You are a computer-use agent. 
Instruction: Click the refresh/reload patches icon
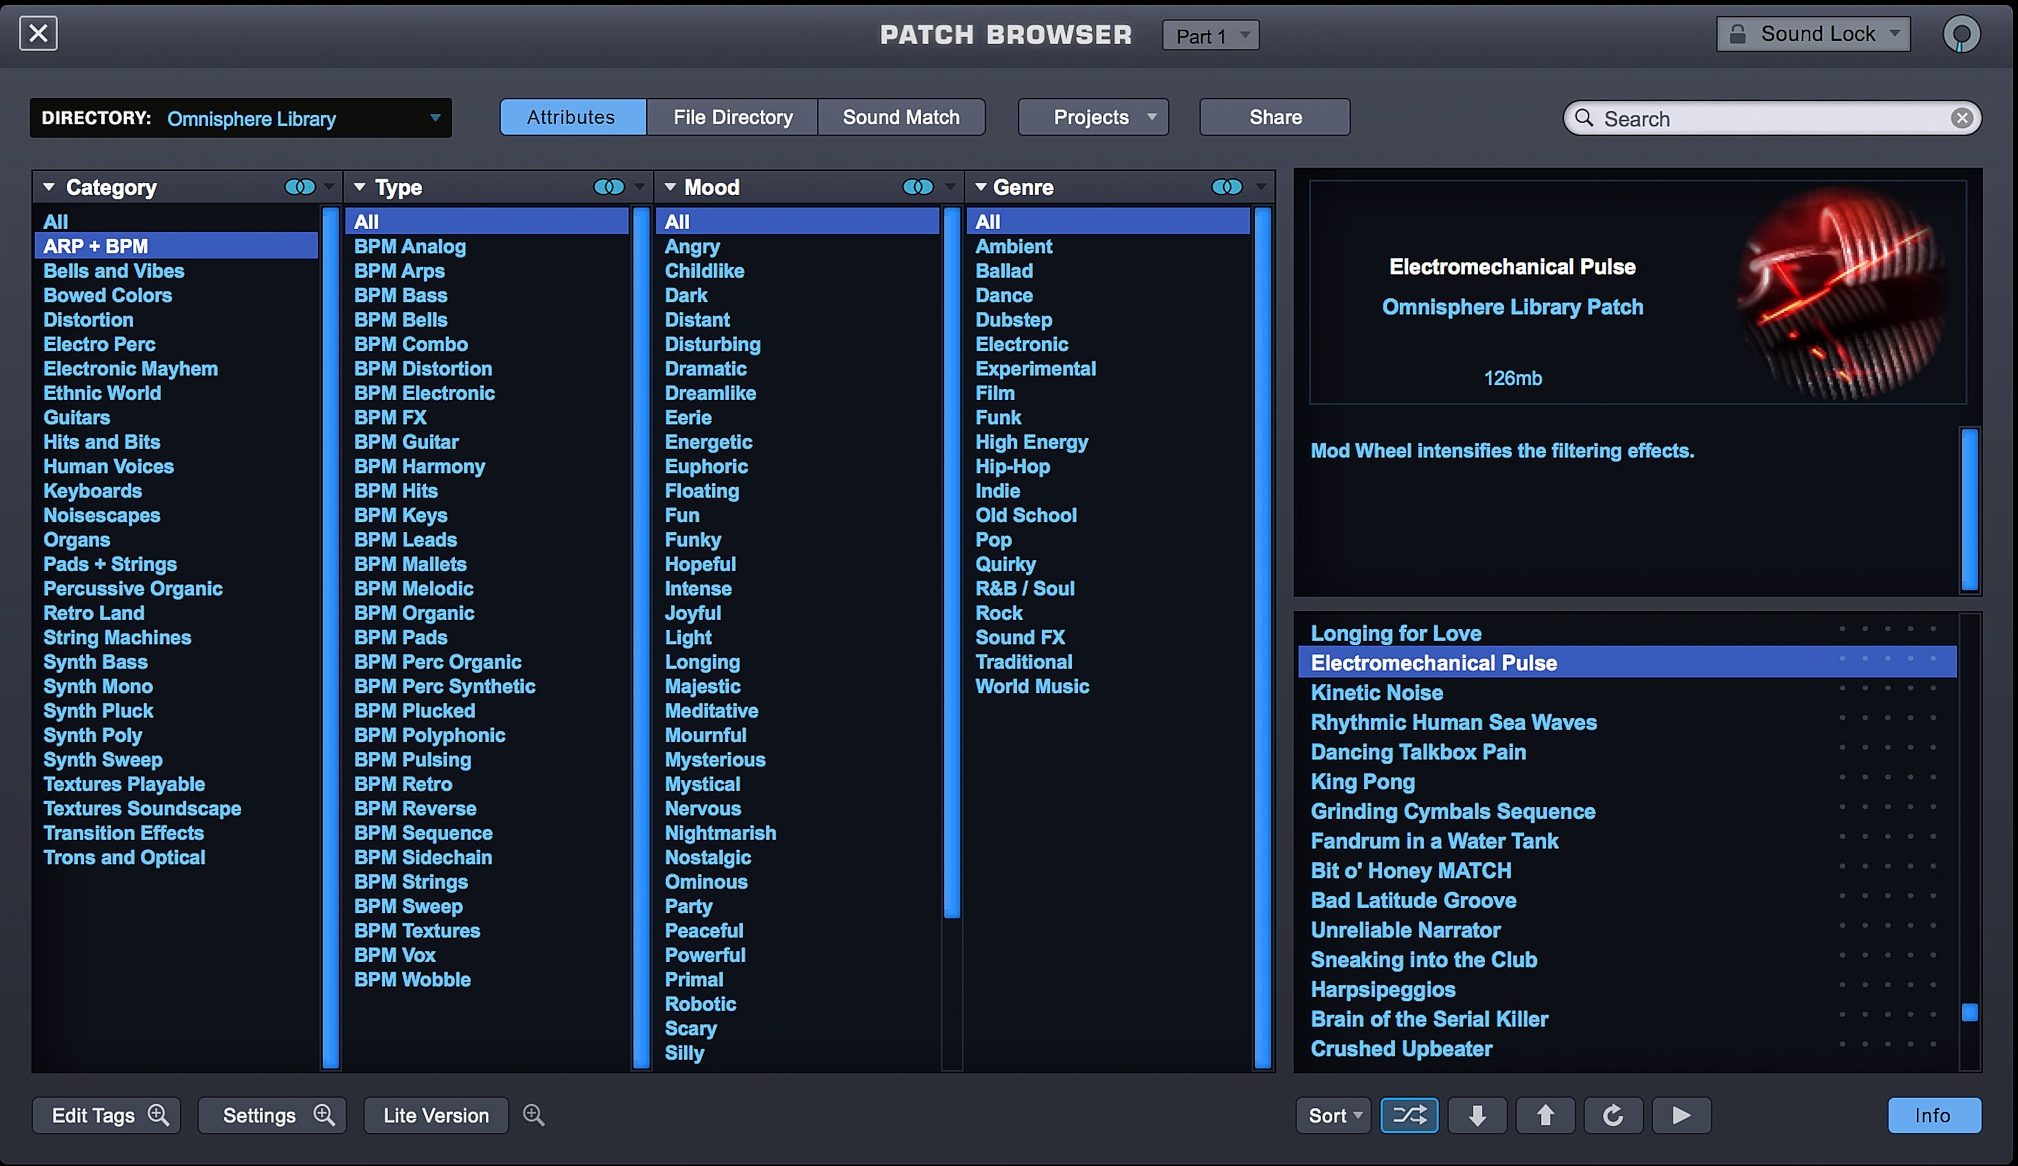point(1613,1115)
